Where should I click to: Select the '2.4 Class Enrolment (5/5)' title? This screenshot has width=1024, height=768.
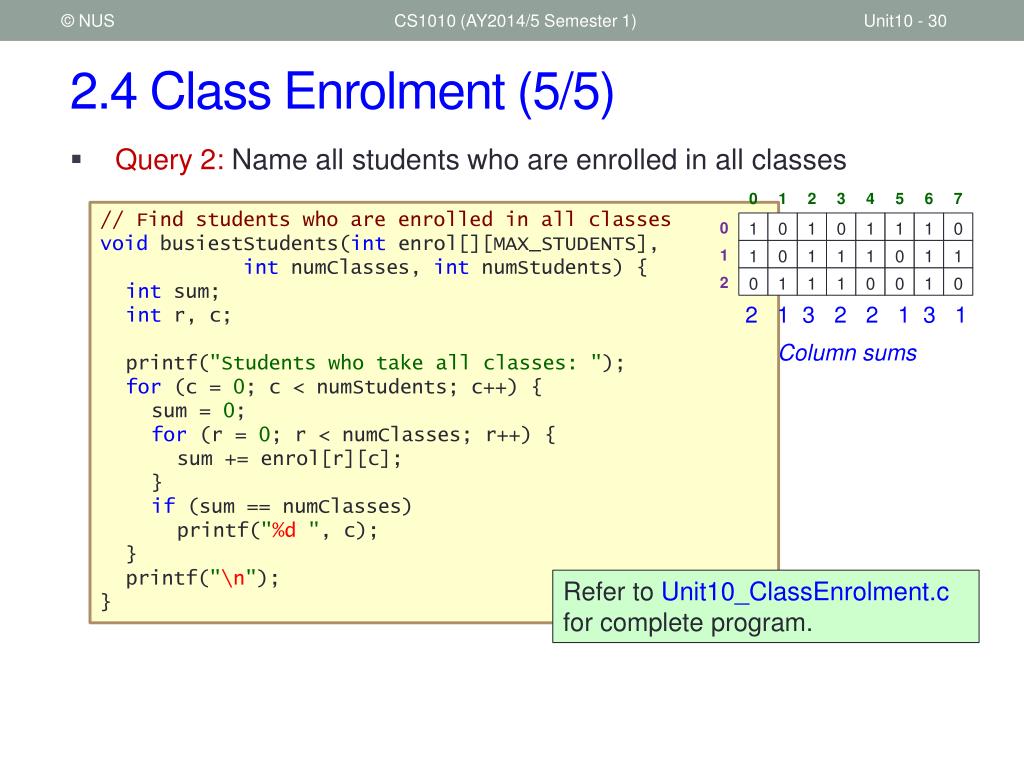[342, 91]
